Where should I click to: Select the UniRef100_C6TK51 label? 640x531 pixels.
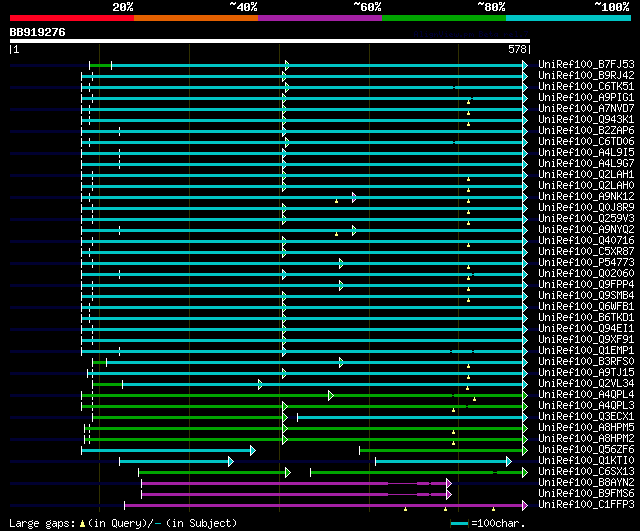point(586,87)
